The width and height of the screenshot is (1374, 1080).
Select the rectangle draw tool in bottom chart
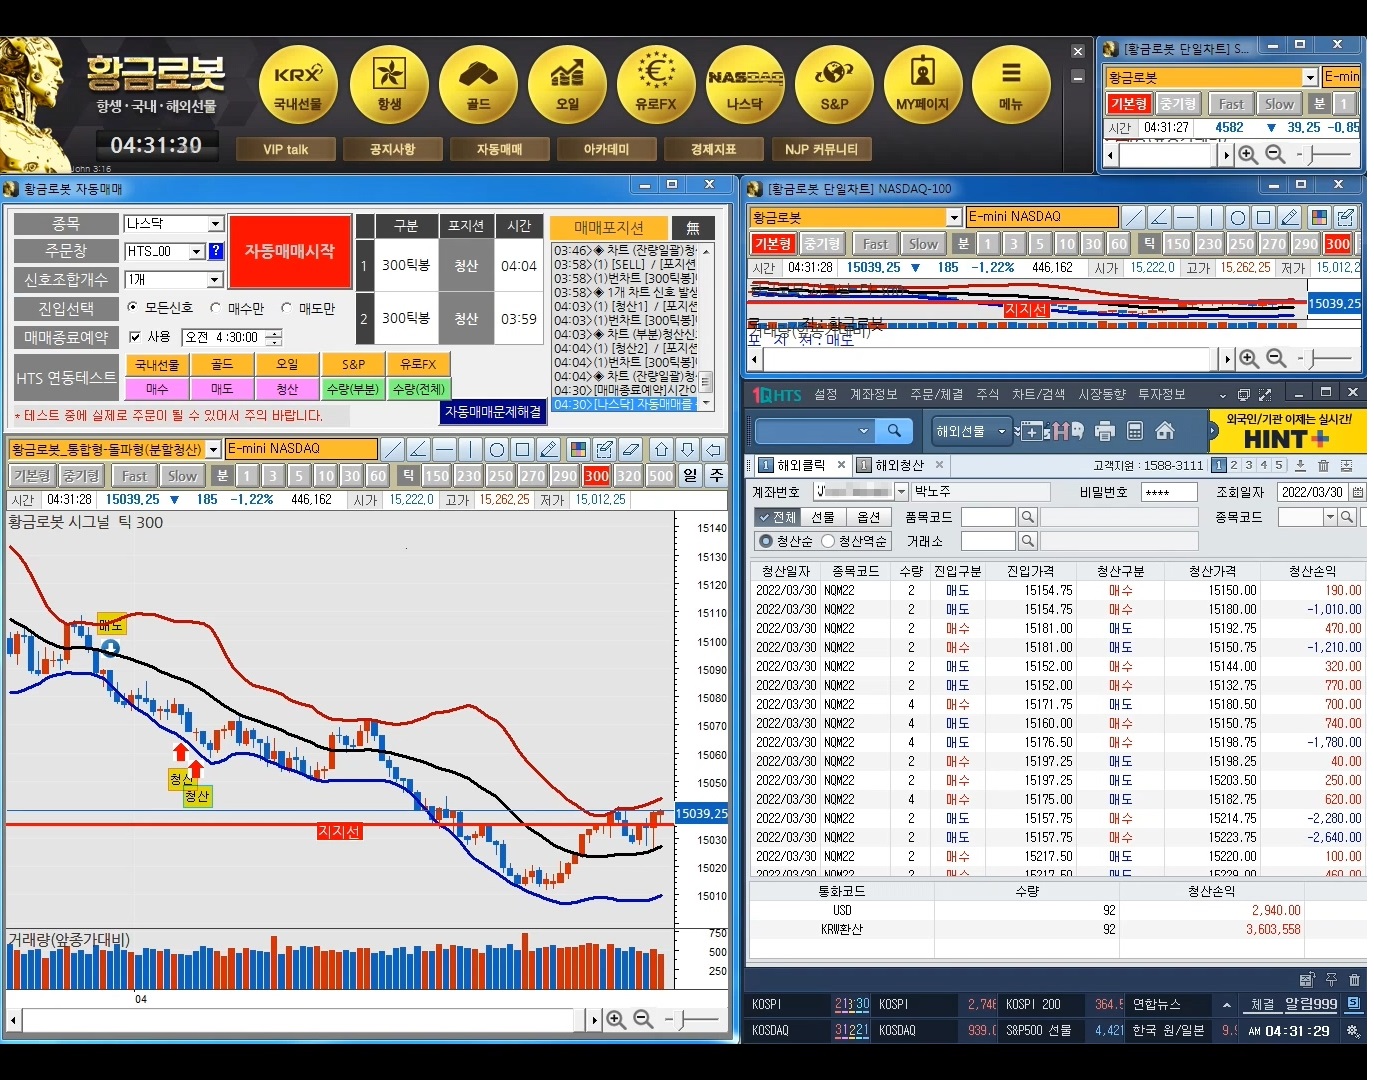click(x=522, y=449)
